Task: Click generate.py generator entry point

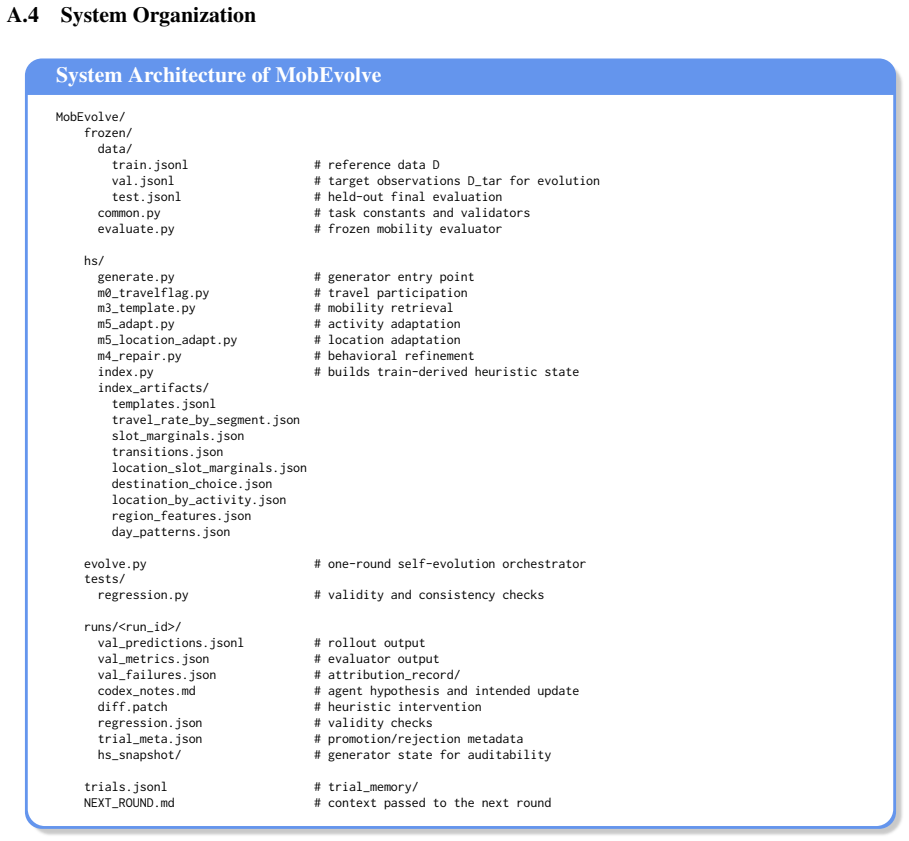Action: pos(136,277)
